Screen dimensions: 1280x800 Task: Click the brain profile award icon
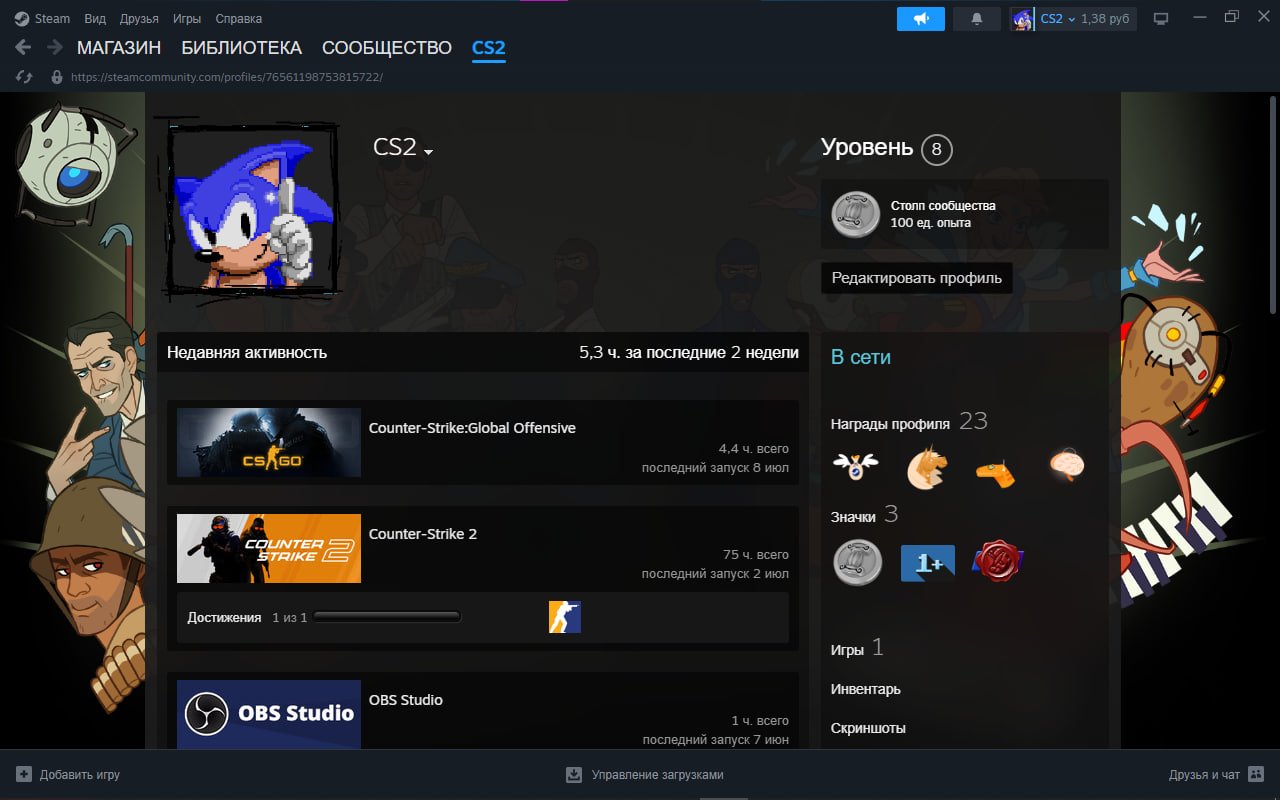point(1067,465)
